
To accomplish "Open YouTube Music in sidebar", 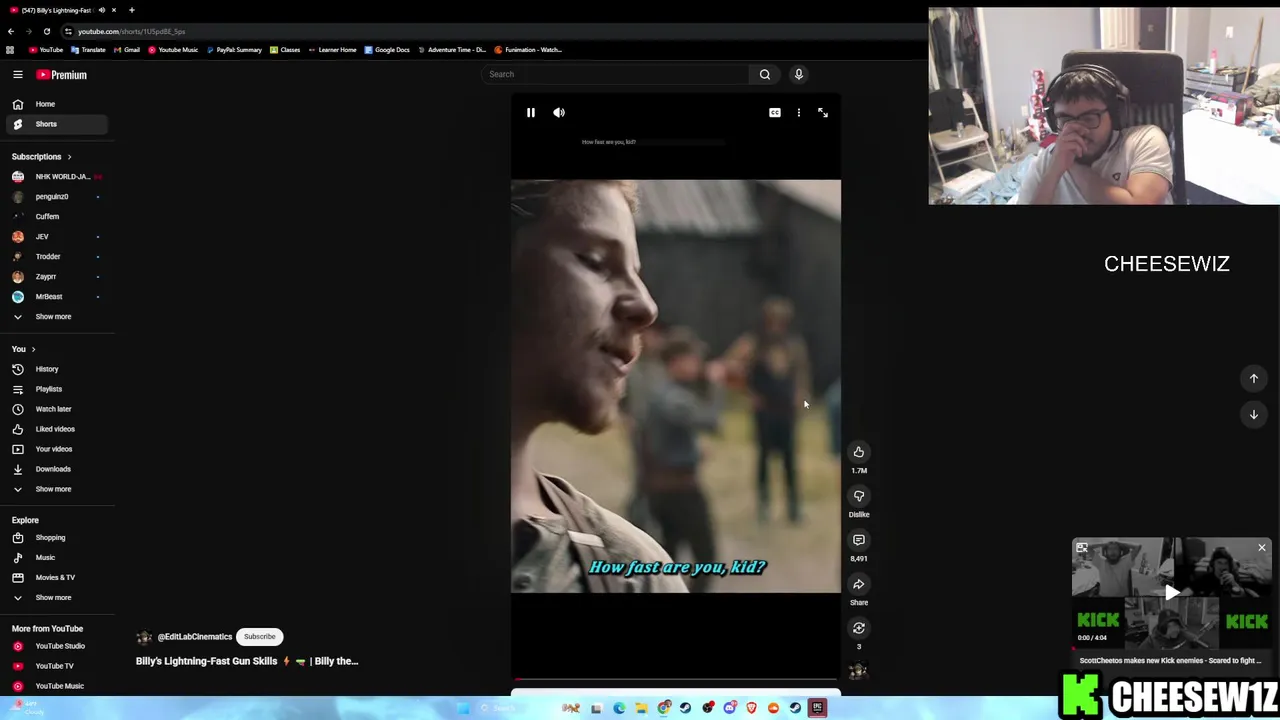I will pyautogui.click(x=57, y=686).
